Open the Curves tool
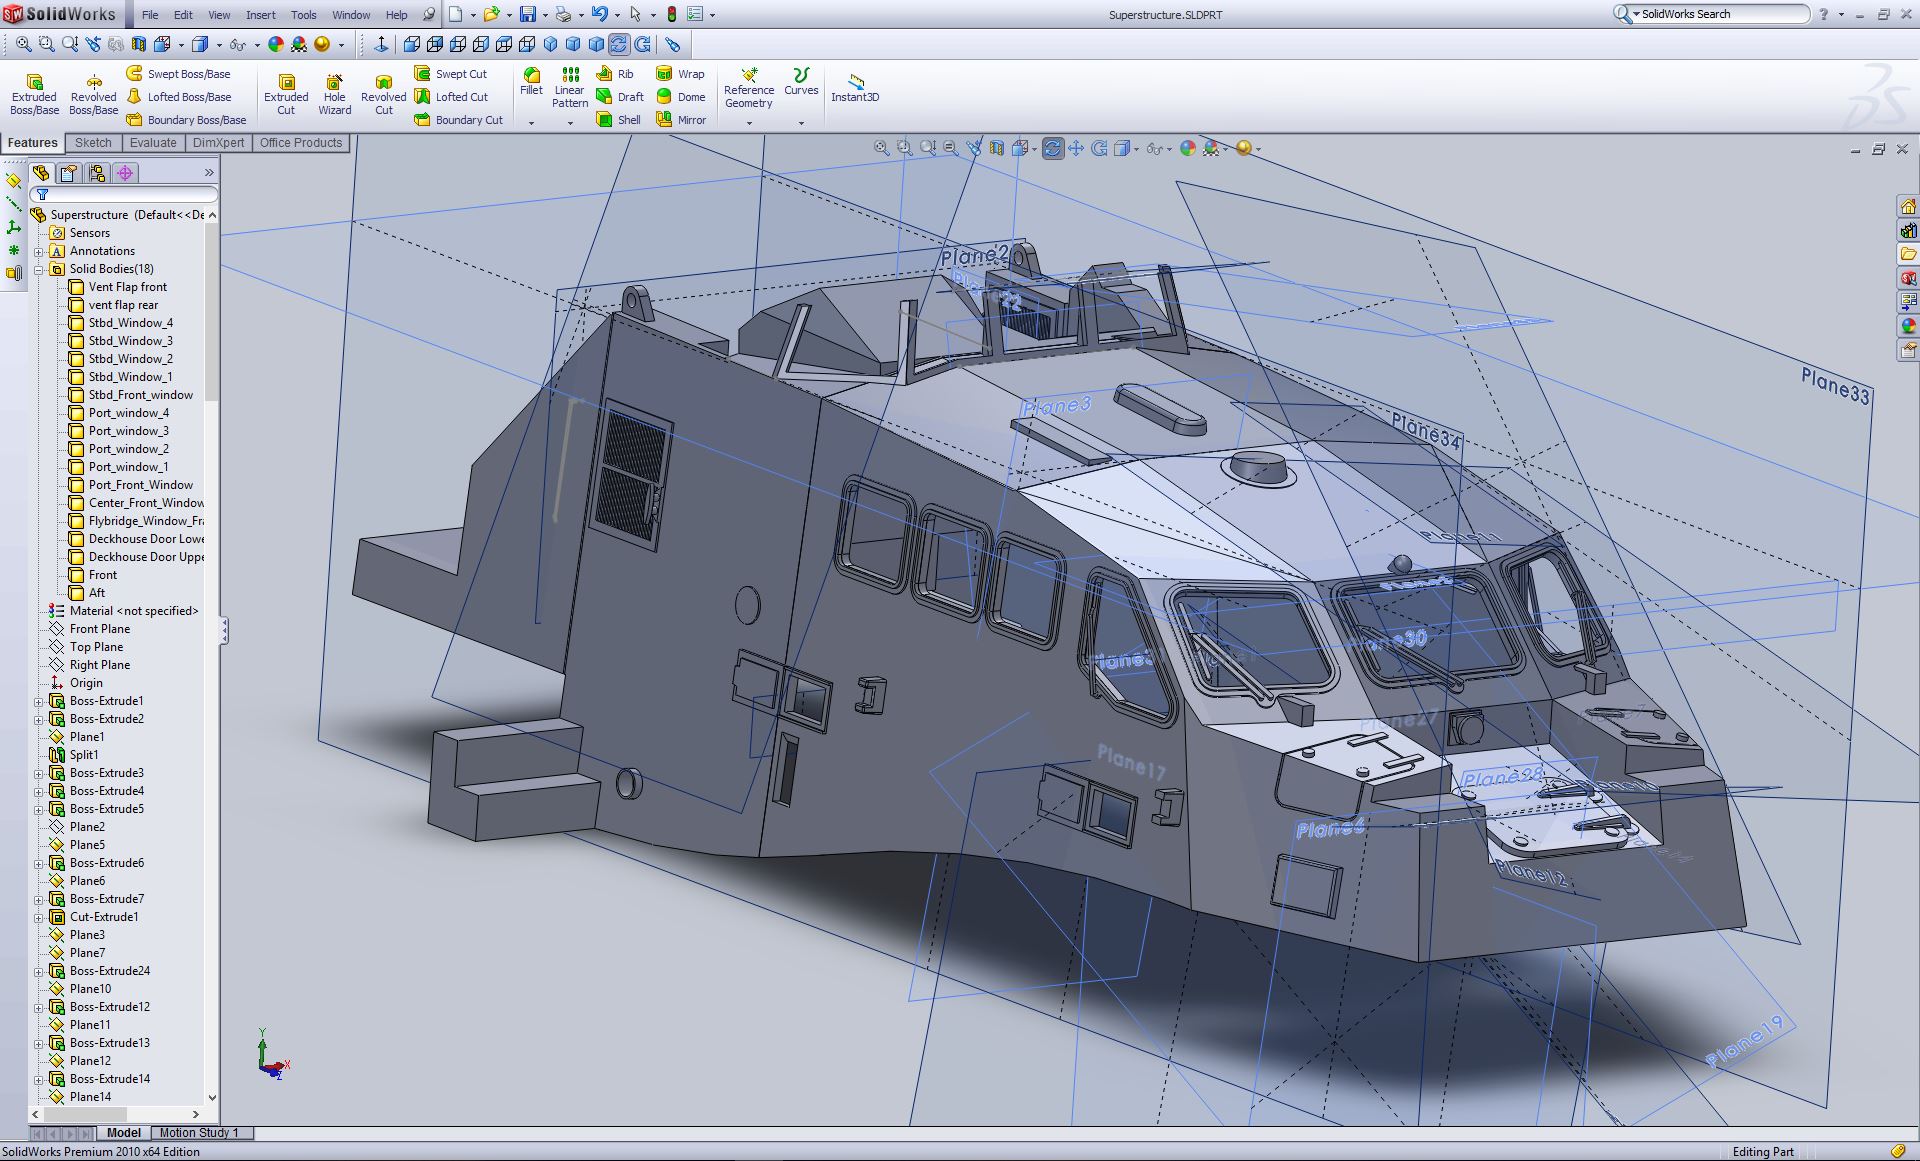The image size is (1920, 1161). tap(801, 82)
